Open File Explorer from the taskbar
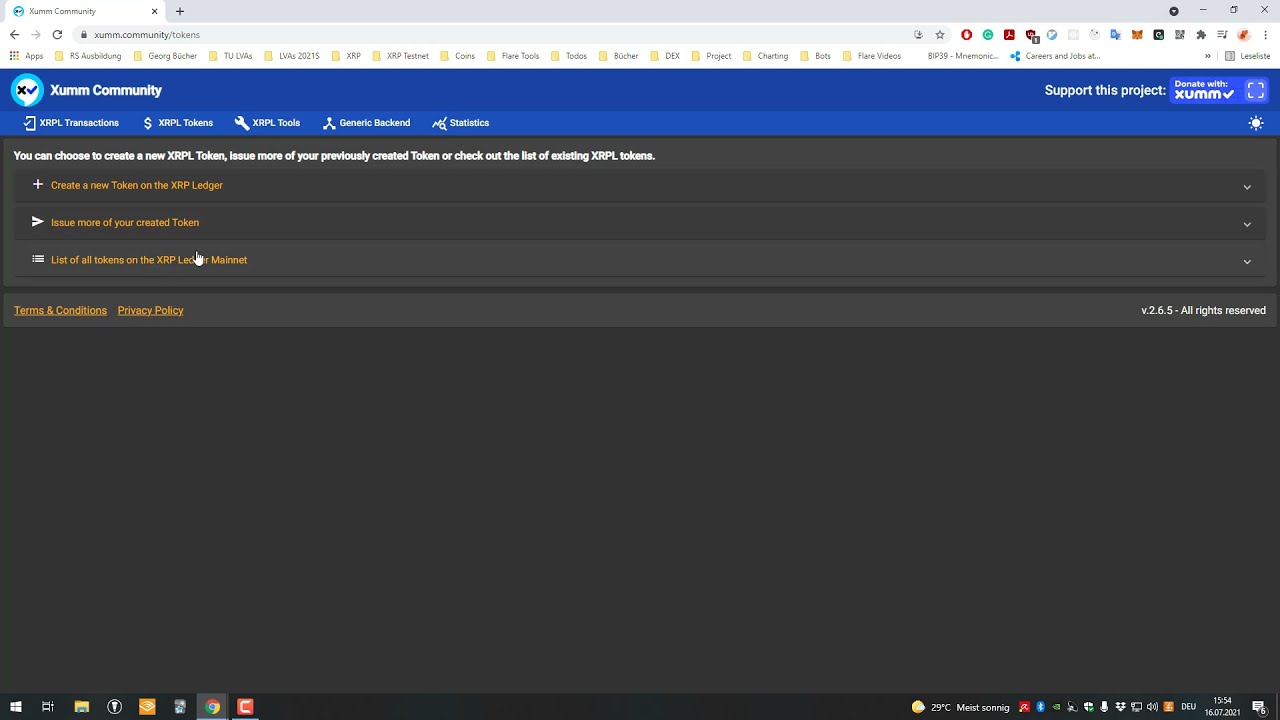The width and height of the screenshot is (1280, 720). click(x=82, y=707)
